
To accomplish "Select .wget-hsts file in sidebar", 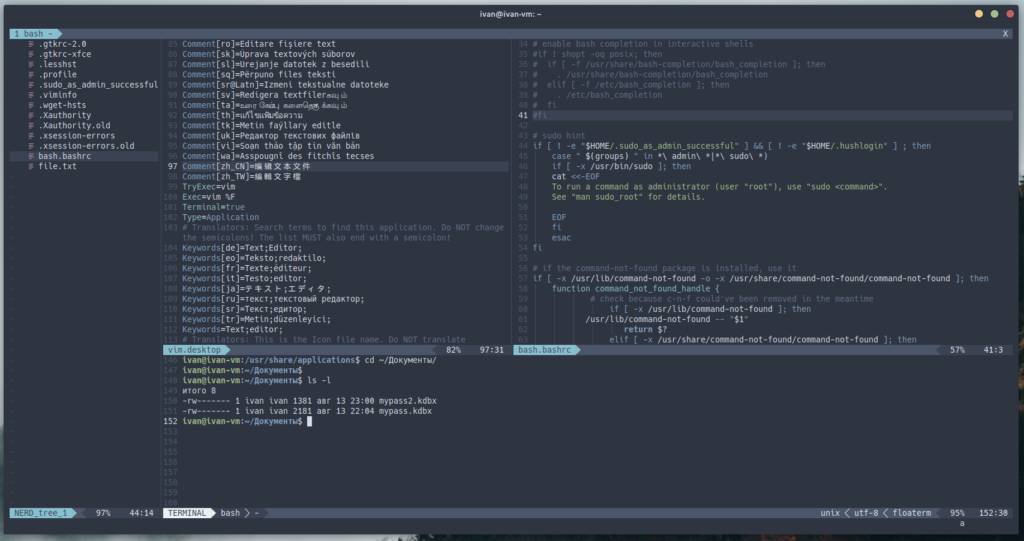I will tap(62, 105).
